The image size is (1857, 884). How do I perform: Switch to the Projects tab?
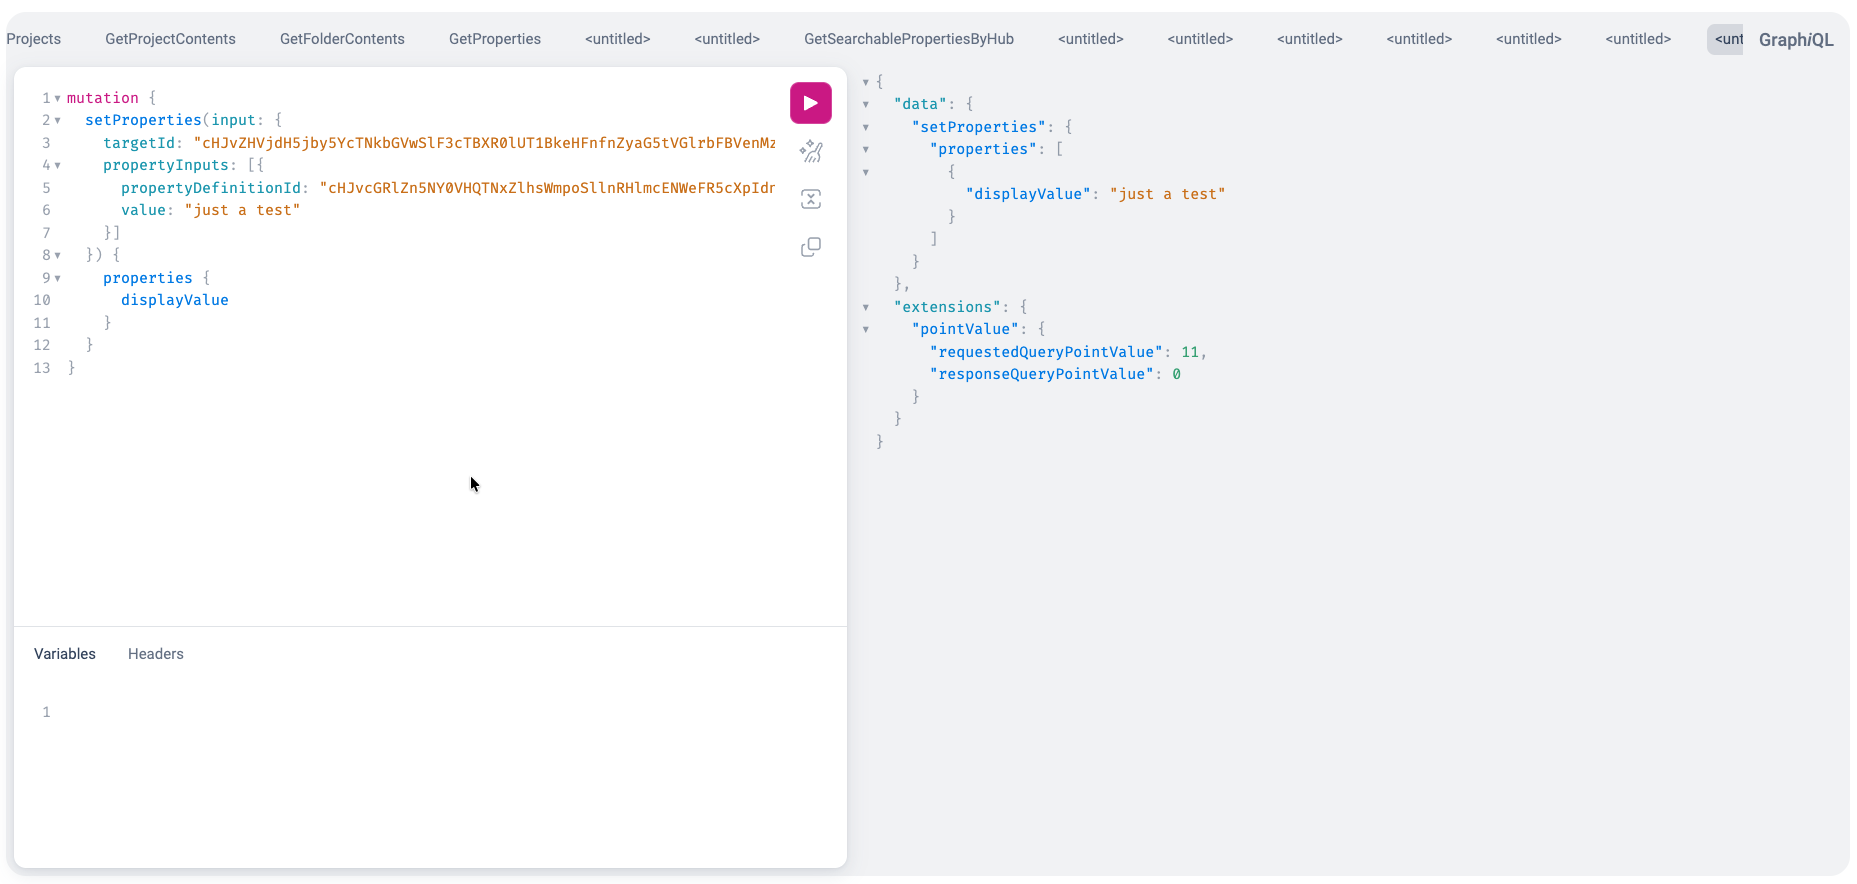34,39
